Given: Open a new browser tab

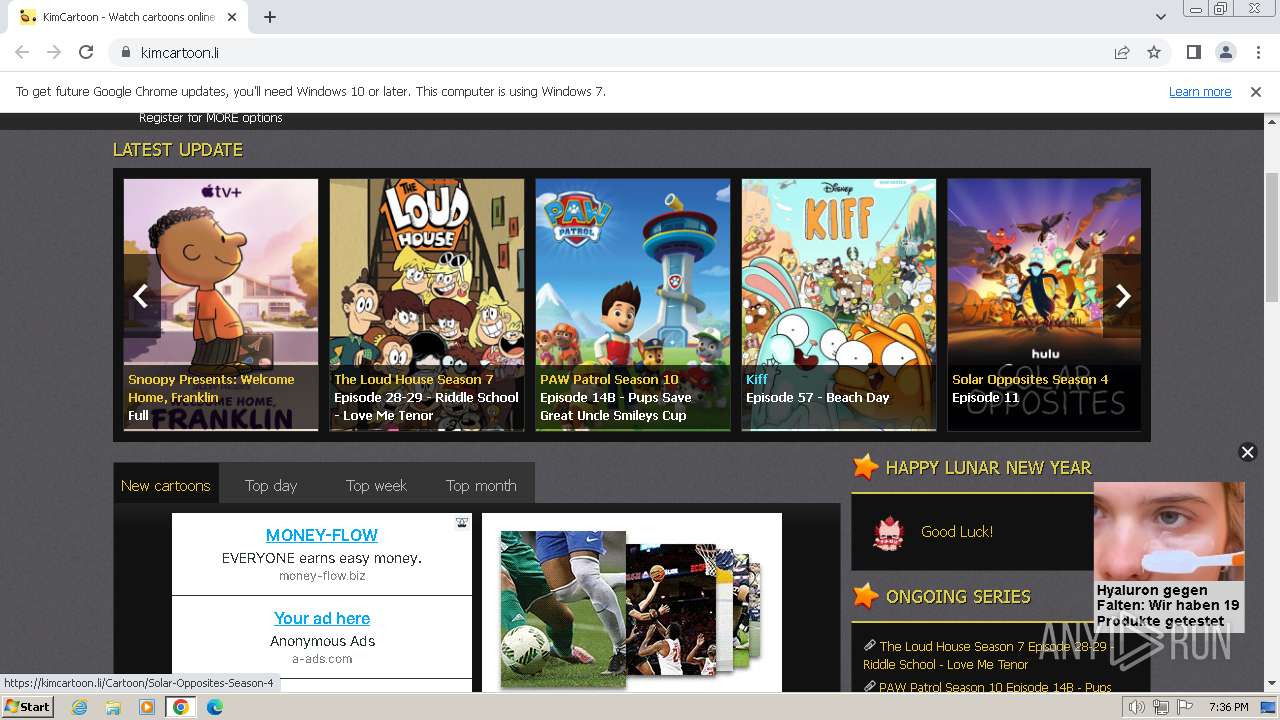Looking at the screenshot, I should [x=270, y=17].
